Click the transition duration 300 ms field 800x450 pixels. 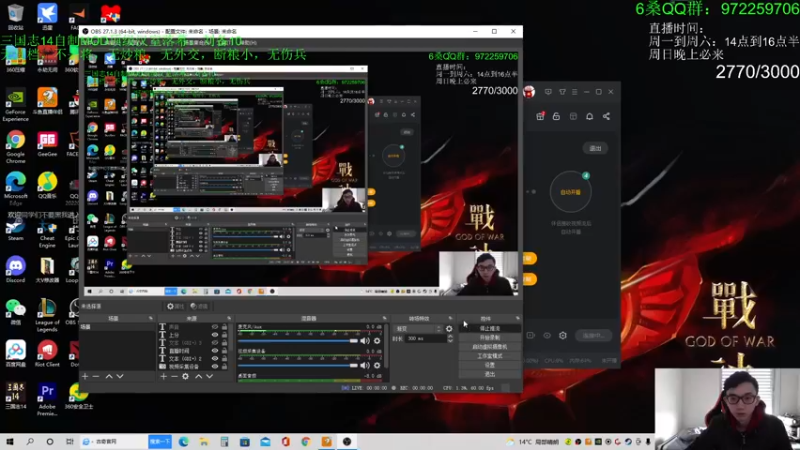pos(426,338)
